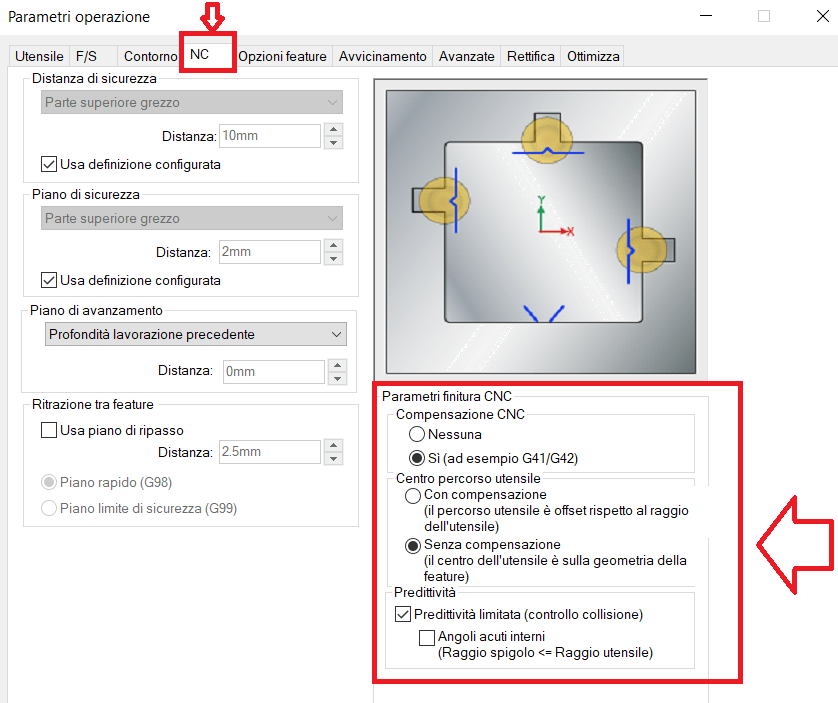Screen dimensions: 838x703
Task: Select Nessuna CNC compensation
Action: 417,434
